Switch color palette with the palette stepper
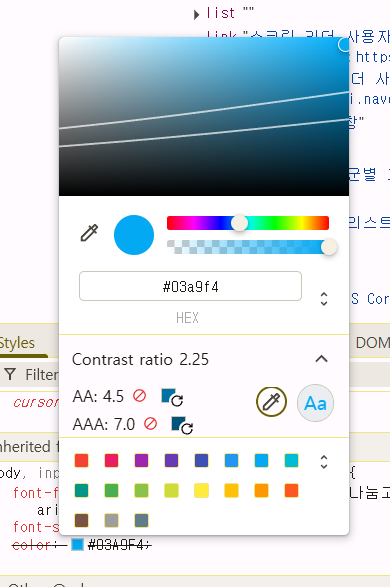Viewport: 390px width, 587px height. [x=324, y=462]
